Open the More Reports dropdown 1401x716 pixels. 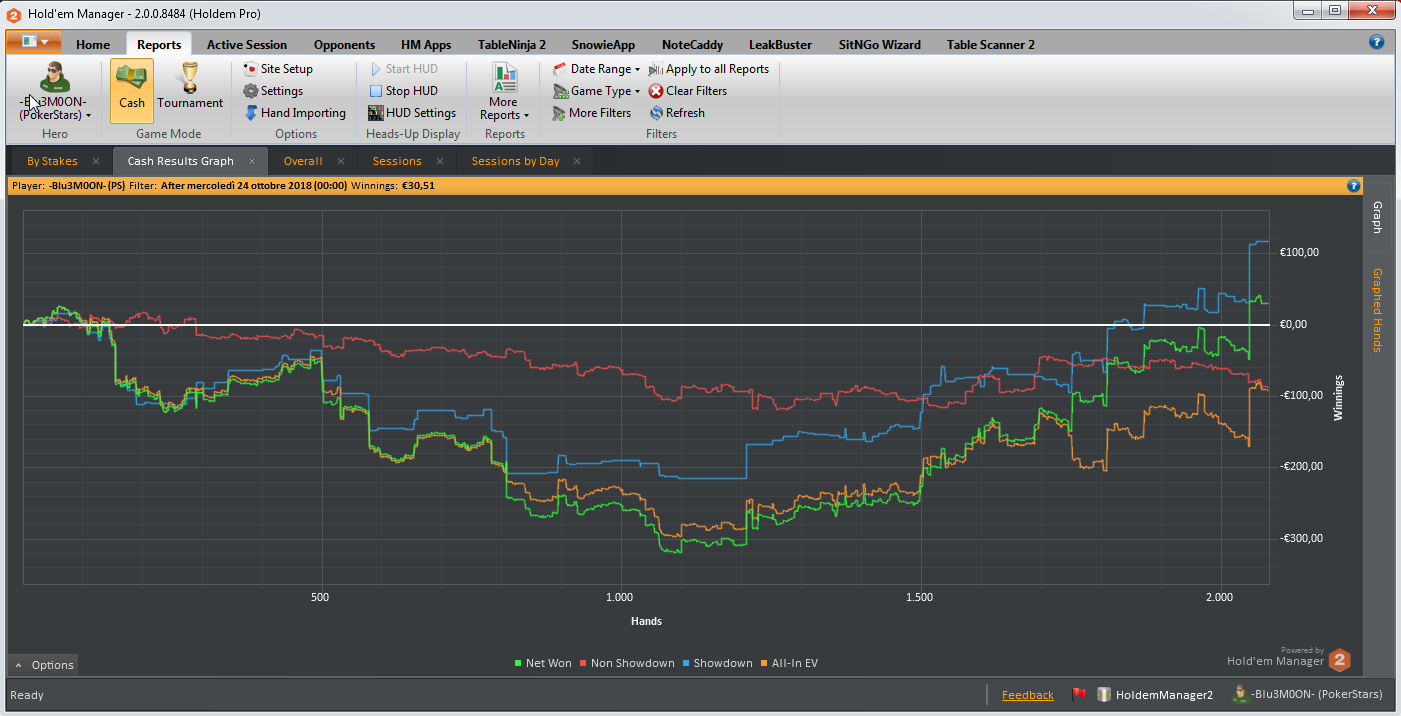(504, 91)
